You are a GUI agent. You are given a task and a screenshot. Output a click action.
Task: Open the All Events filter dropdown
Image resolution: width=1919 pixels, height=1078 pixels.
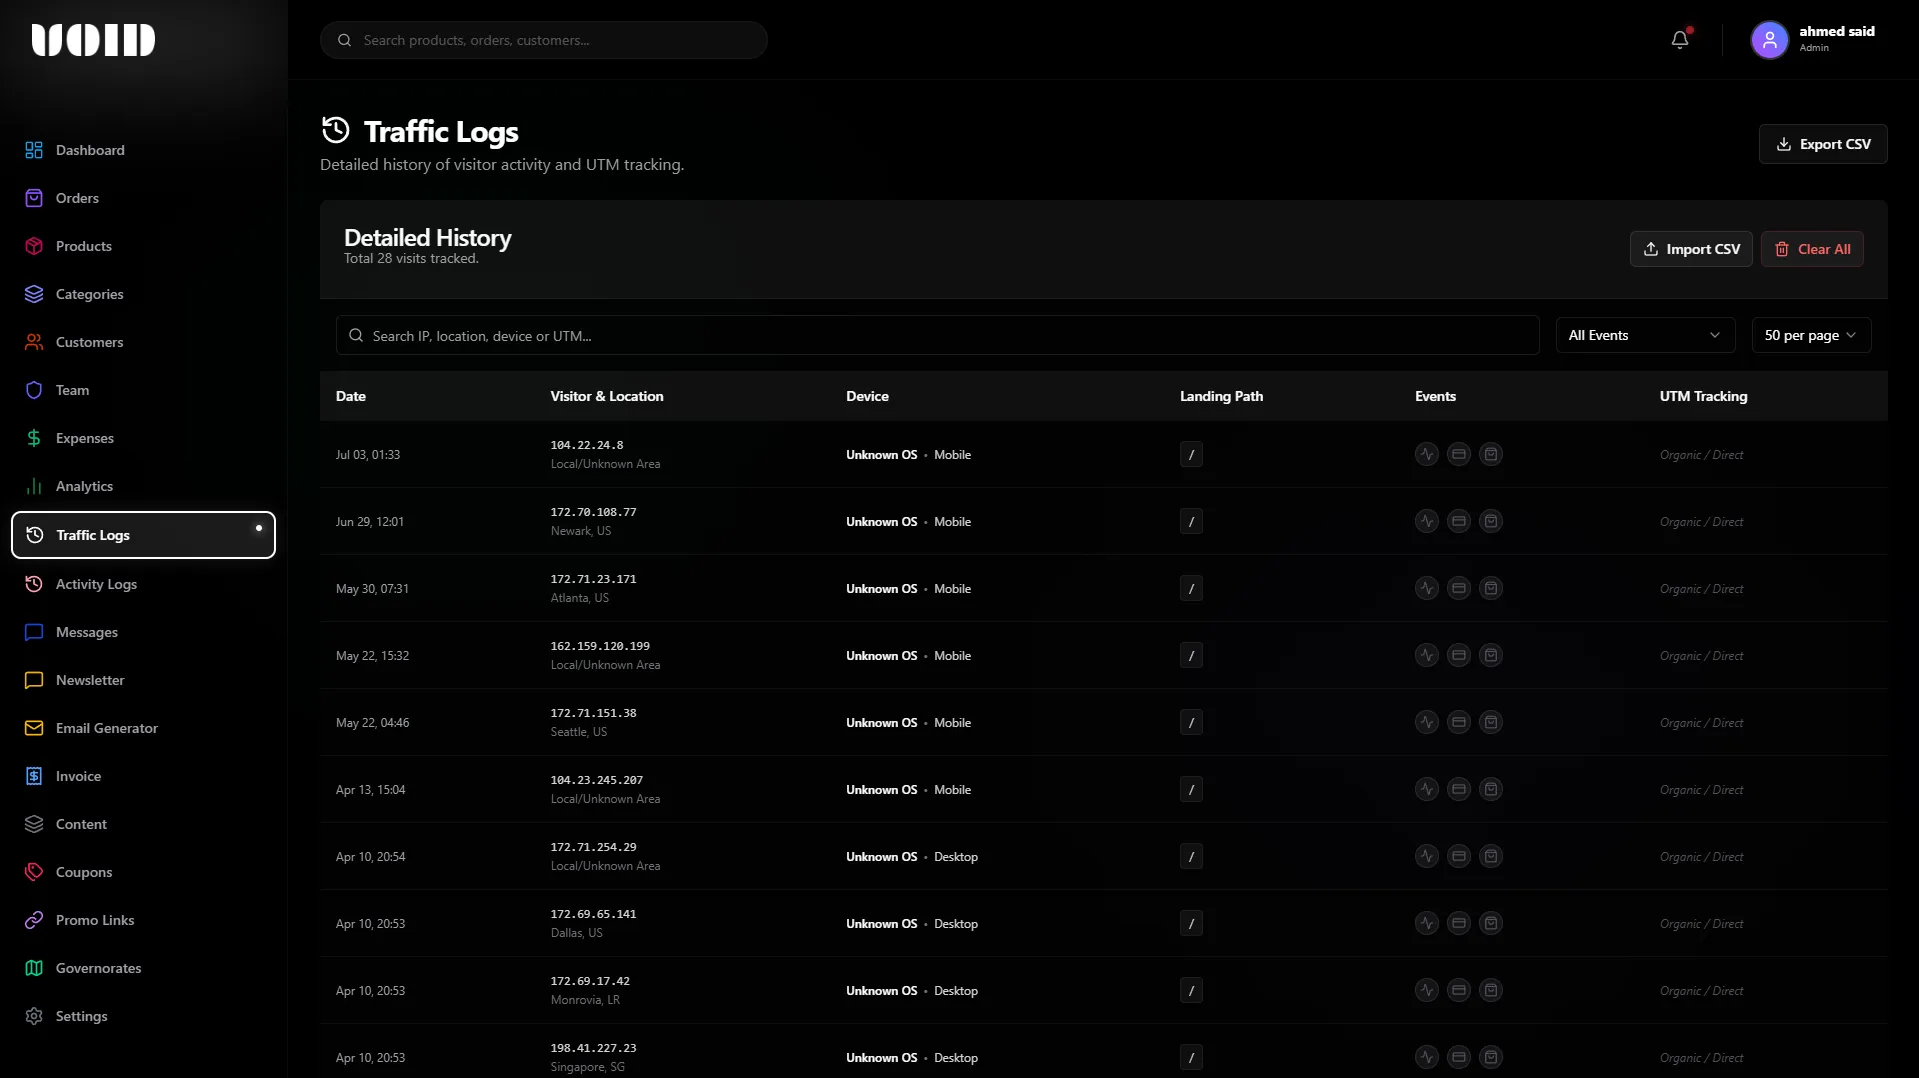click(1644, 336)
